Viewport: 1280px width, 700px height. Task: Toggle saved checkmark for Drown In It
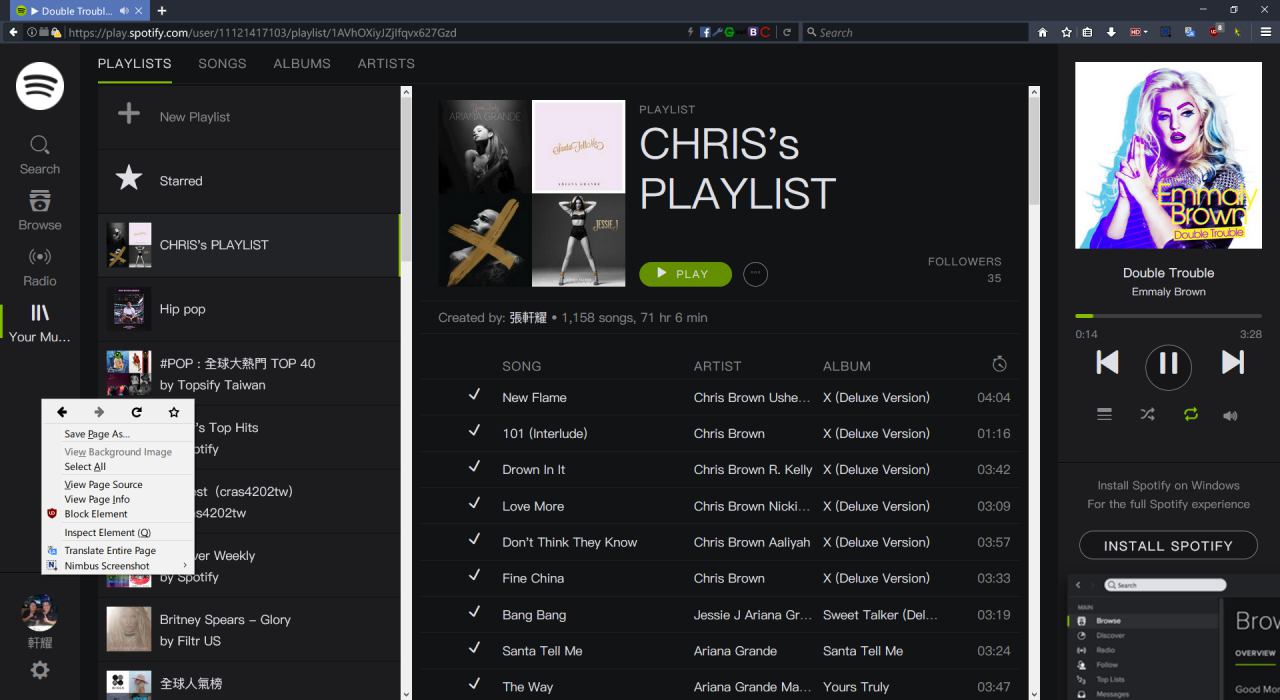point(475,467)
